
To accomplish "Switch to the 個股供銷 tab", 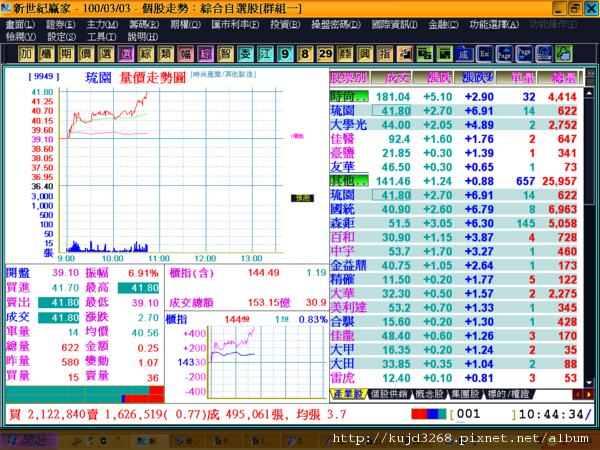I will click(389, 394).
